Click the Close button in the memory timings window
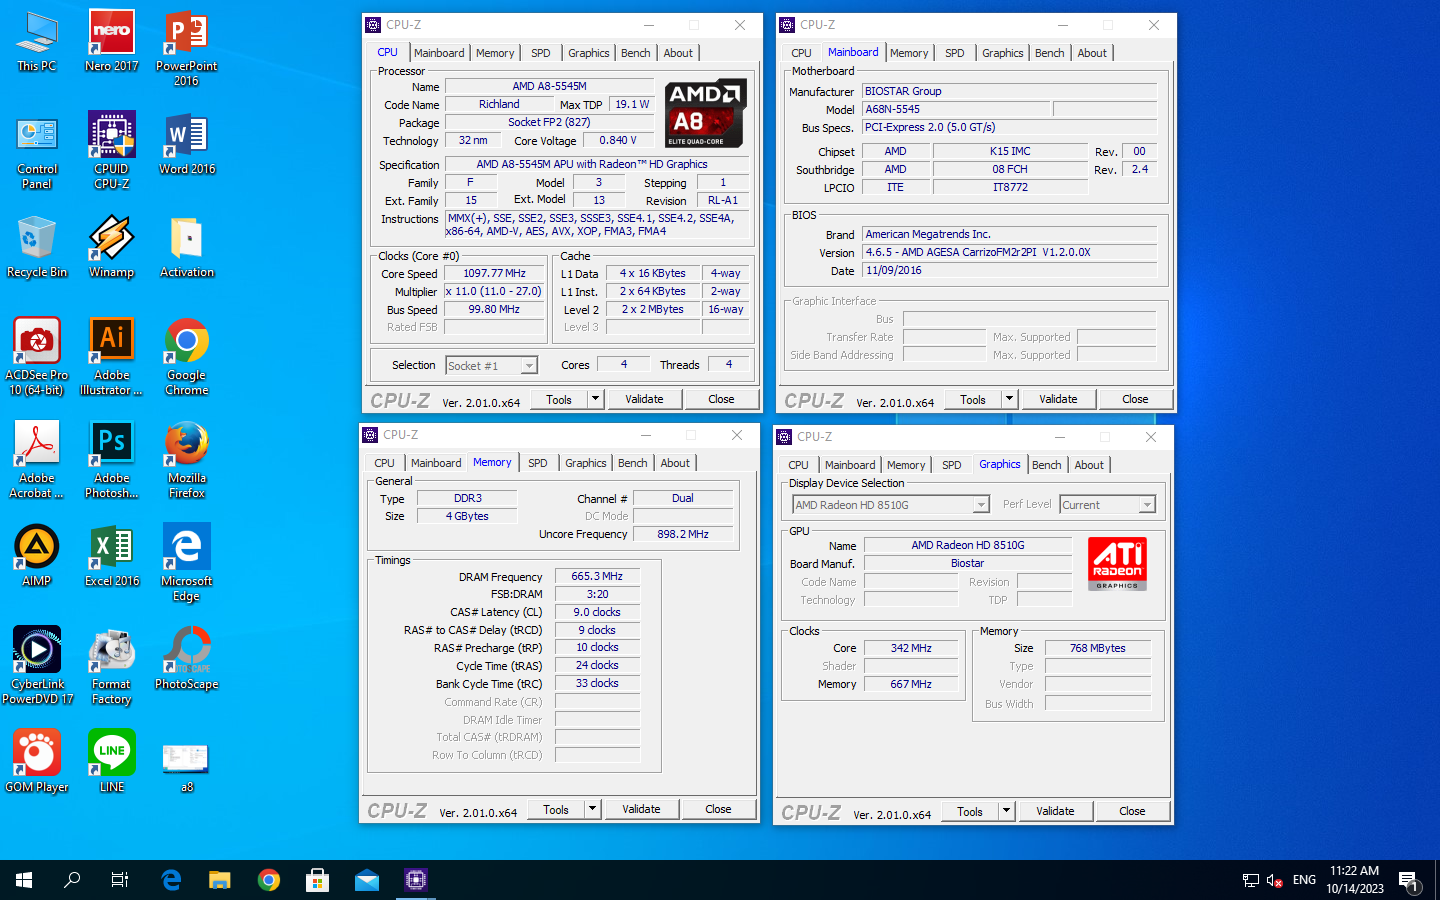This screenshot has height=900, width=1440. pyautogui.click(x=718, y=809)
